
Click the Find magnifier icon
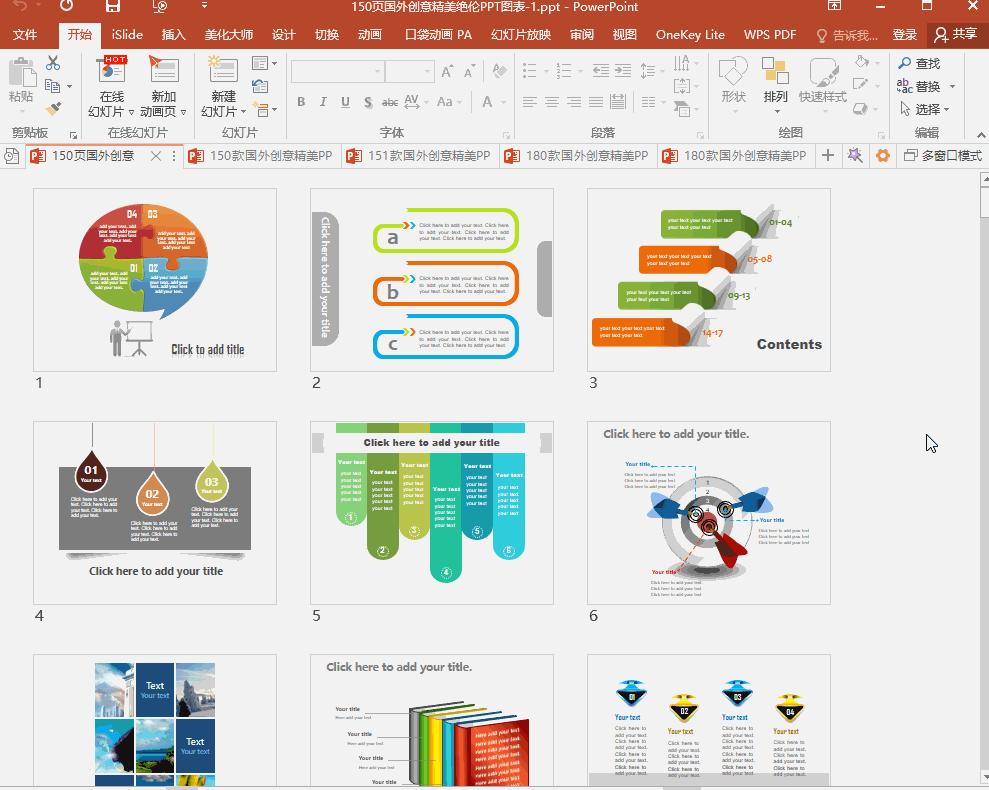point(904,63)
